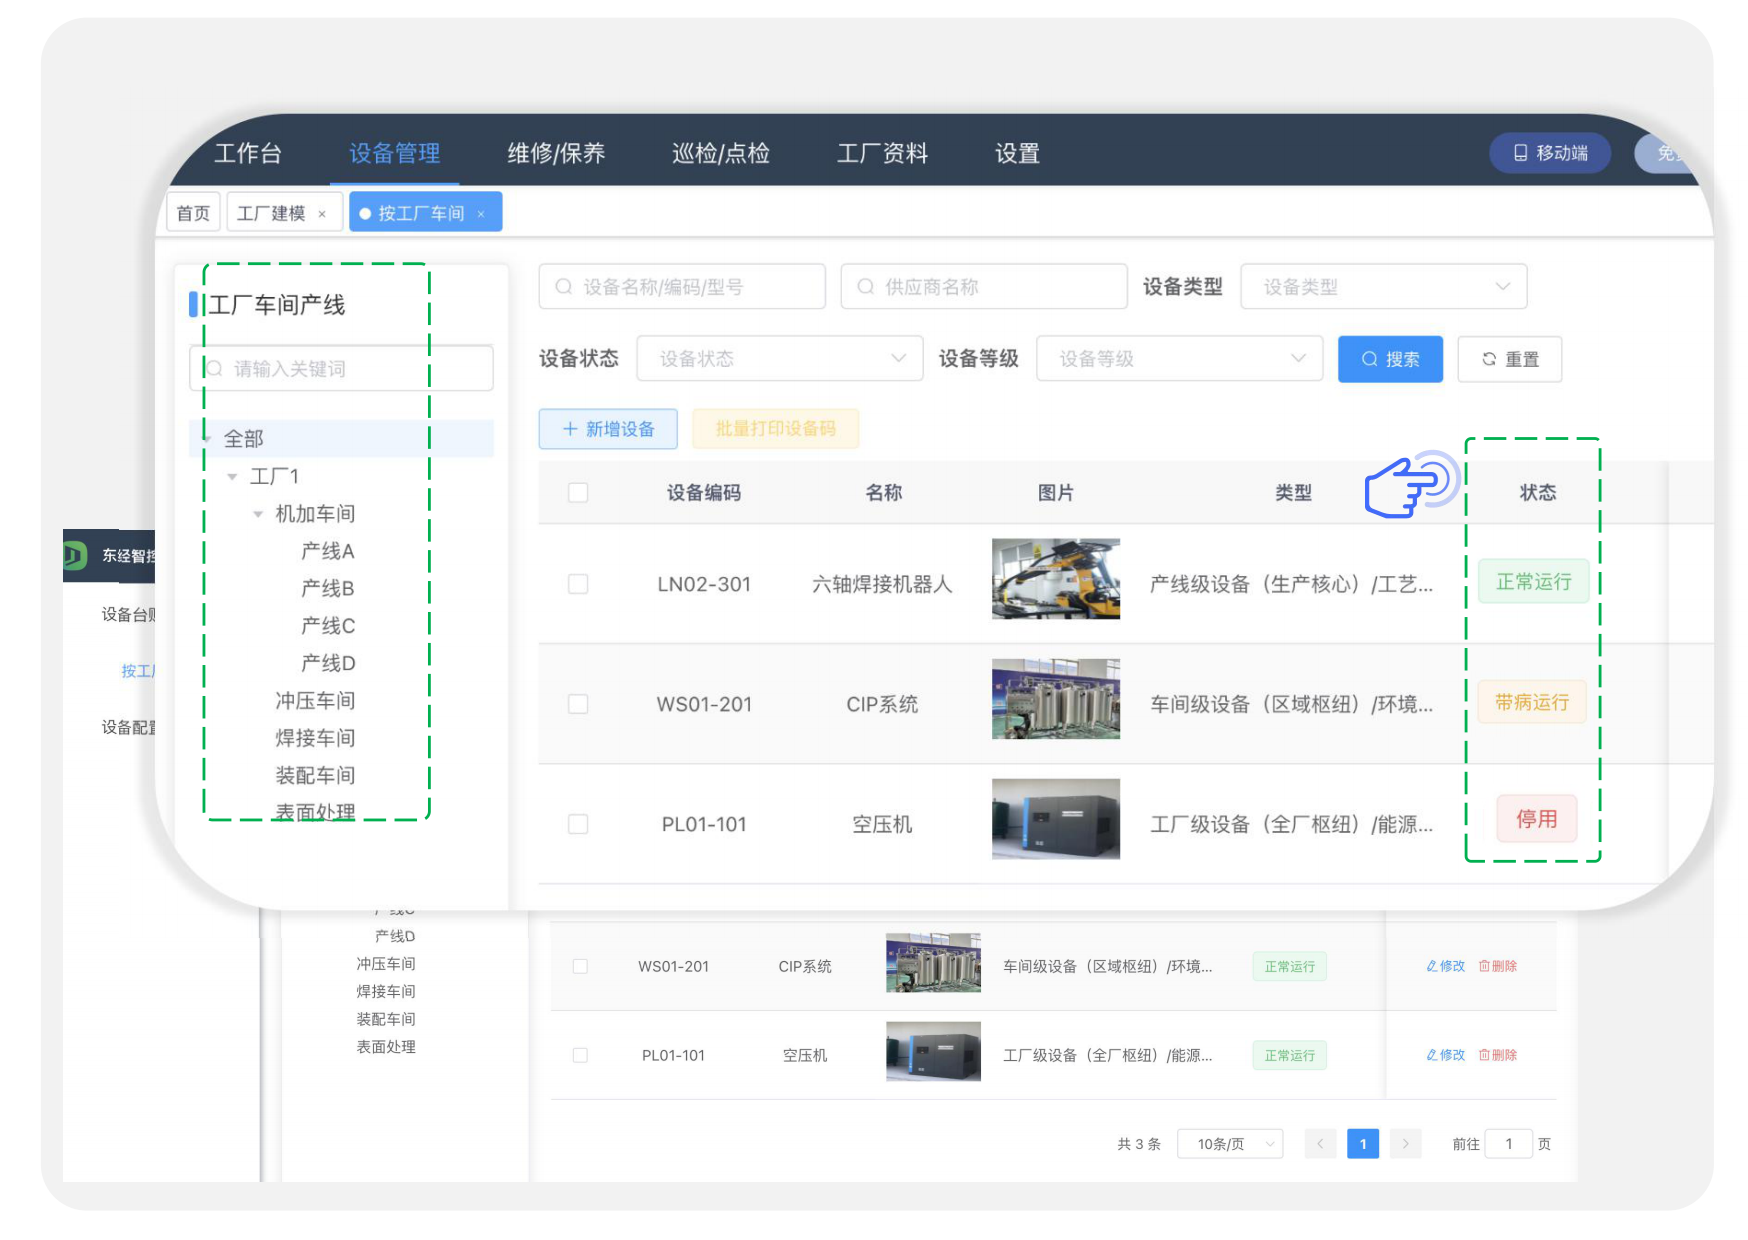Screen dimensions: 1748x1240
Task: Click 新增设备 add device button
Action: tap(608, 429)
